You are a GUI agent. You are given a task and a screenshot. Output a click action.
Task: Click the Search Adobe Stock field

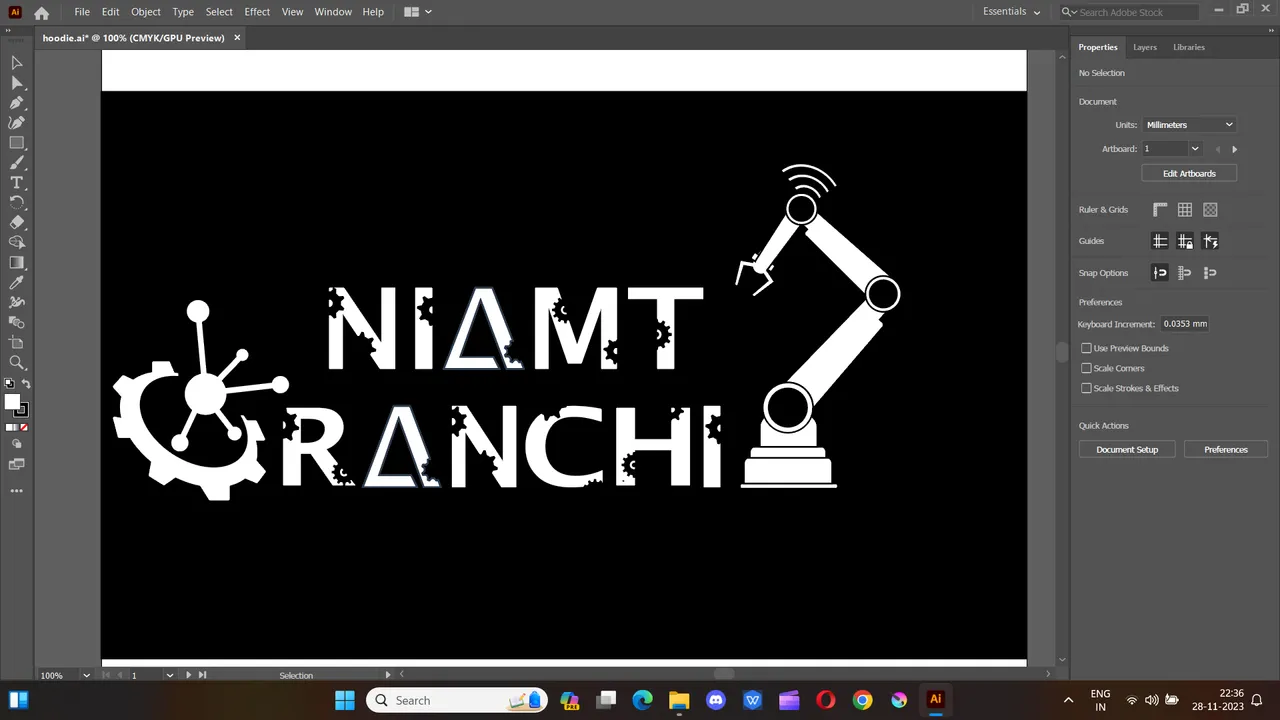pyautogui.click(x=1129, y=12)
